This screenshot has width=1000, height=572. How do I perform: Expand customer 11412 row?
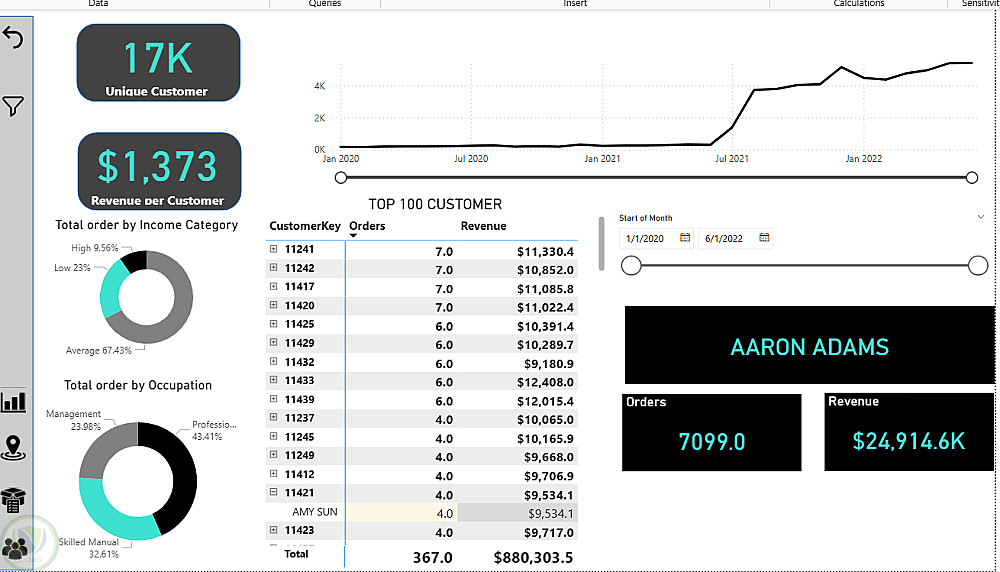click(x=274, y=474)
